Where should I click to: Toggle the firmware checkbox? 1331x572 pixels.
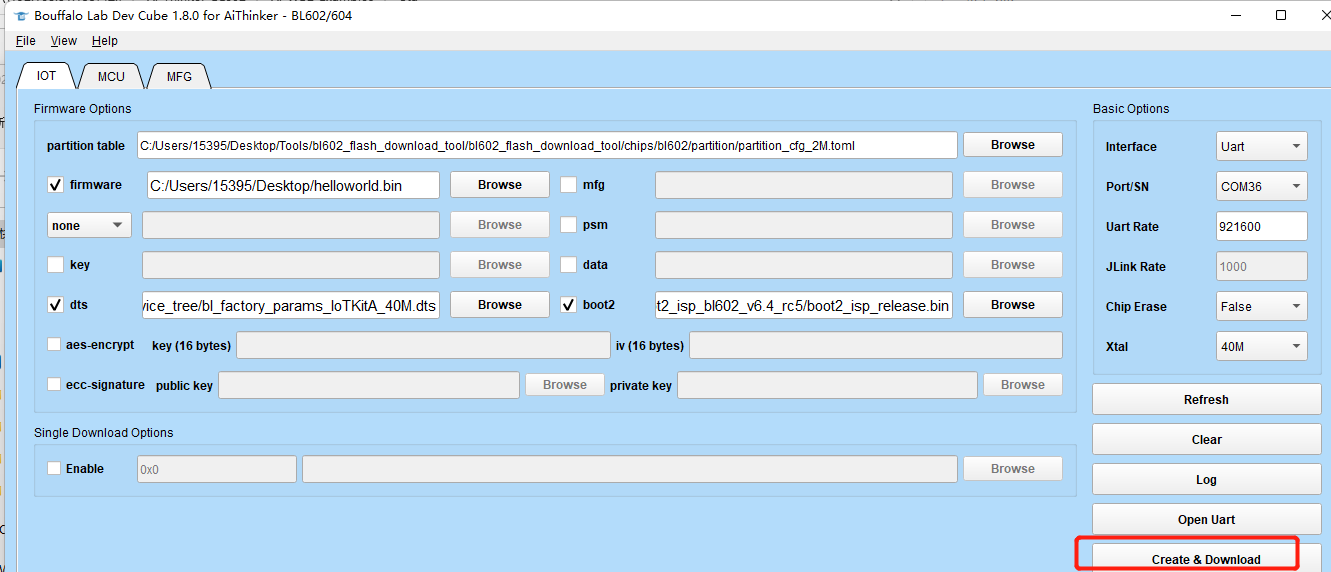55,185
